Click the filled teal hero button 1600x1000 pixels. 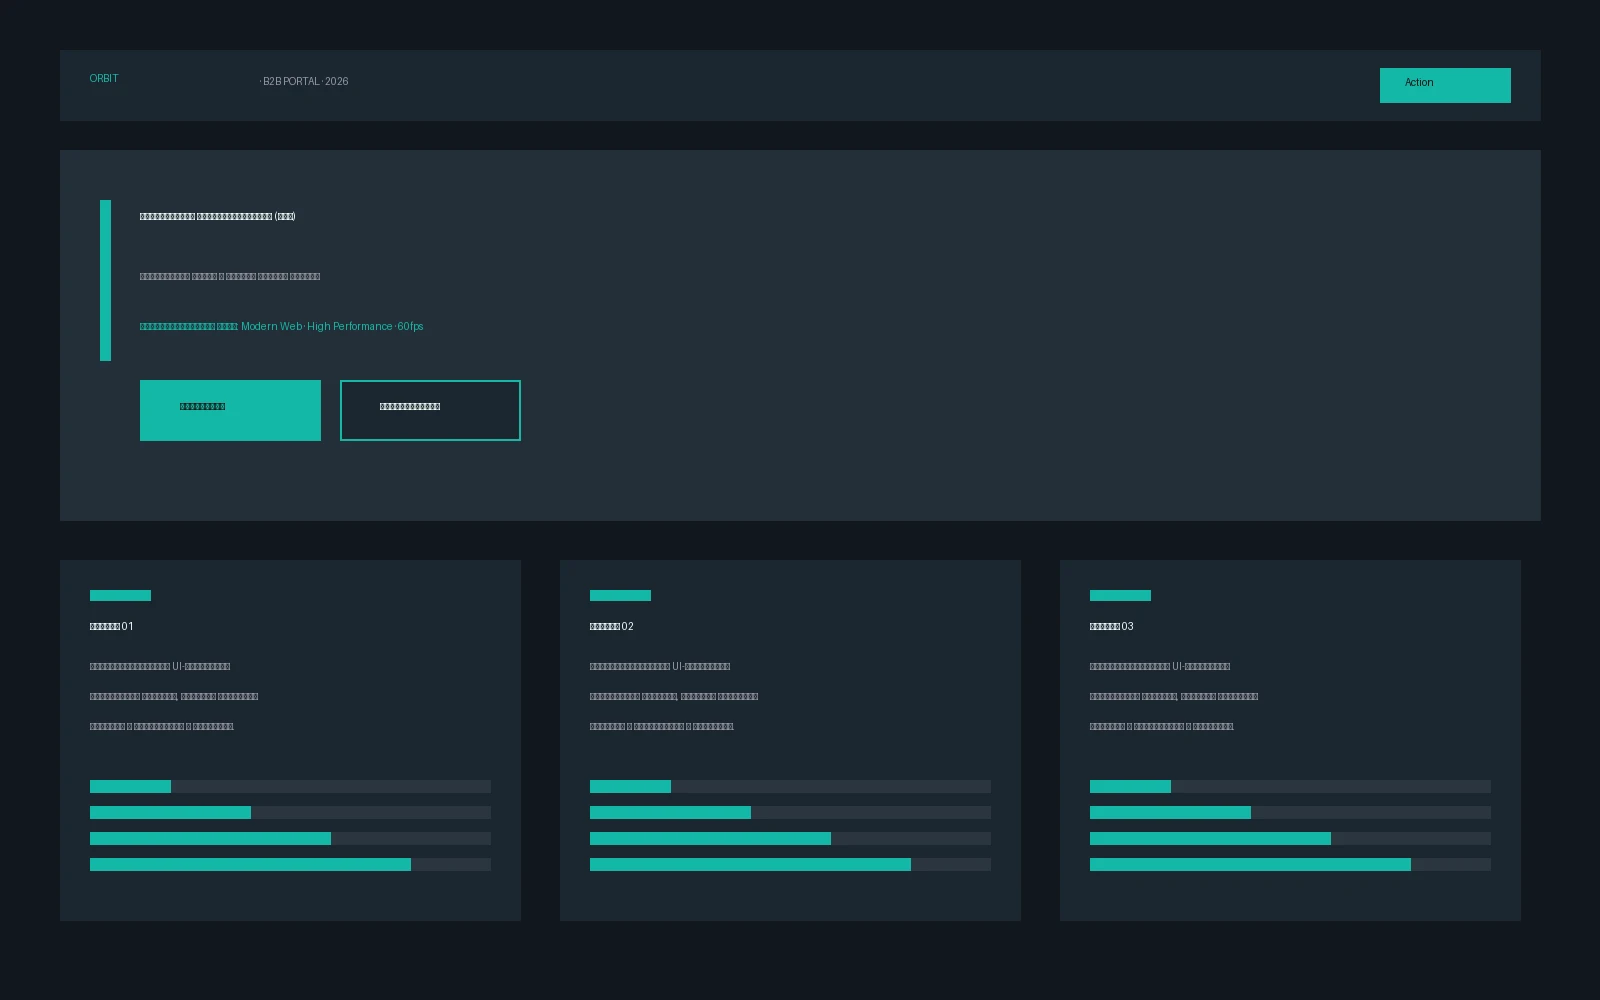(230, 410)
